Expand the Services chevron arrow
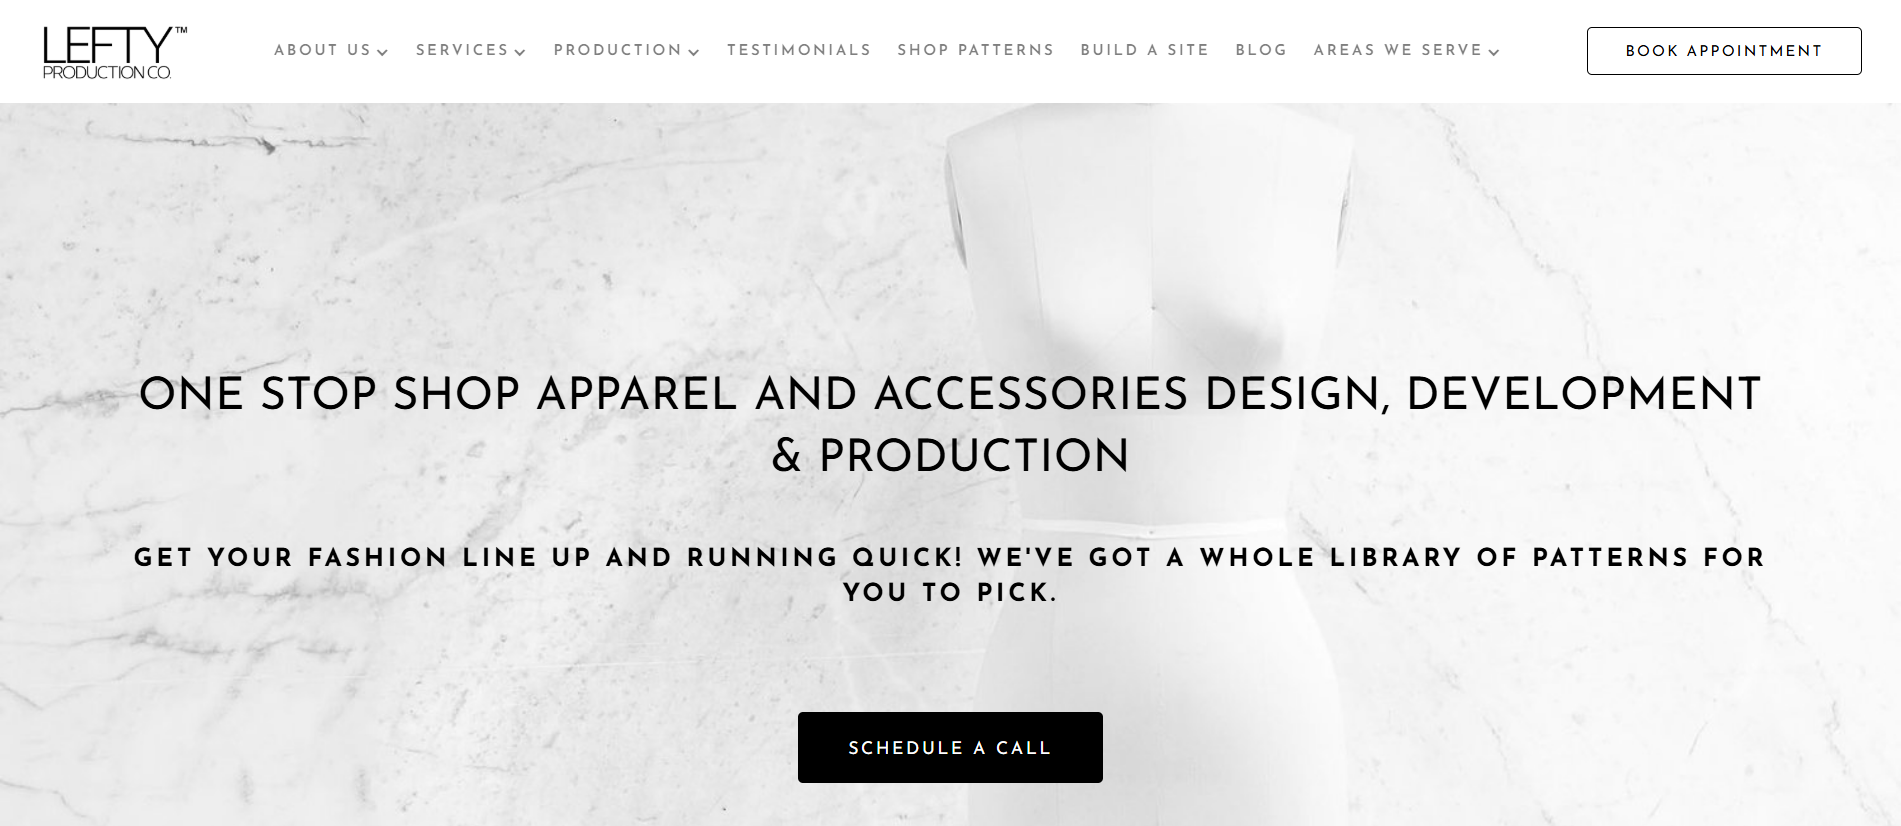This screenshot has width=1901, height=826. [520, 53]
